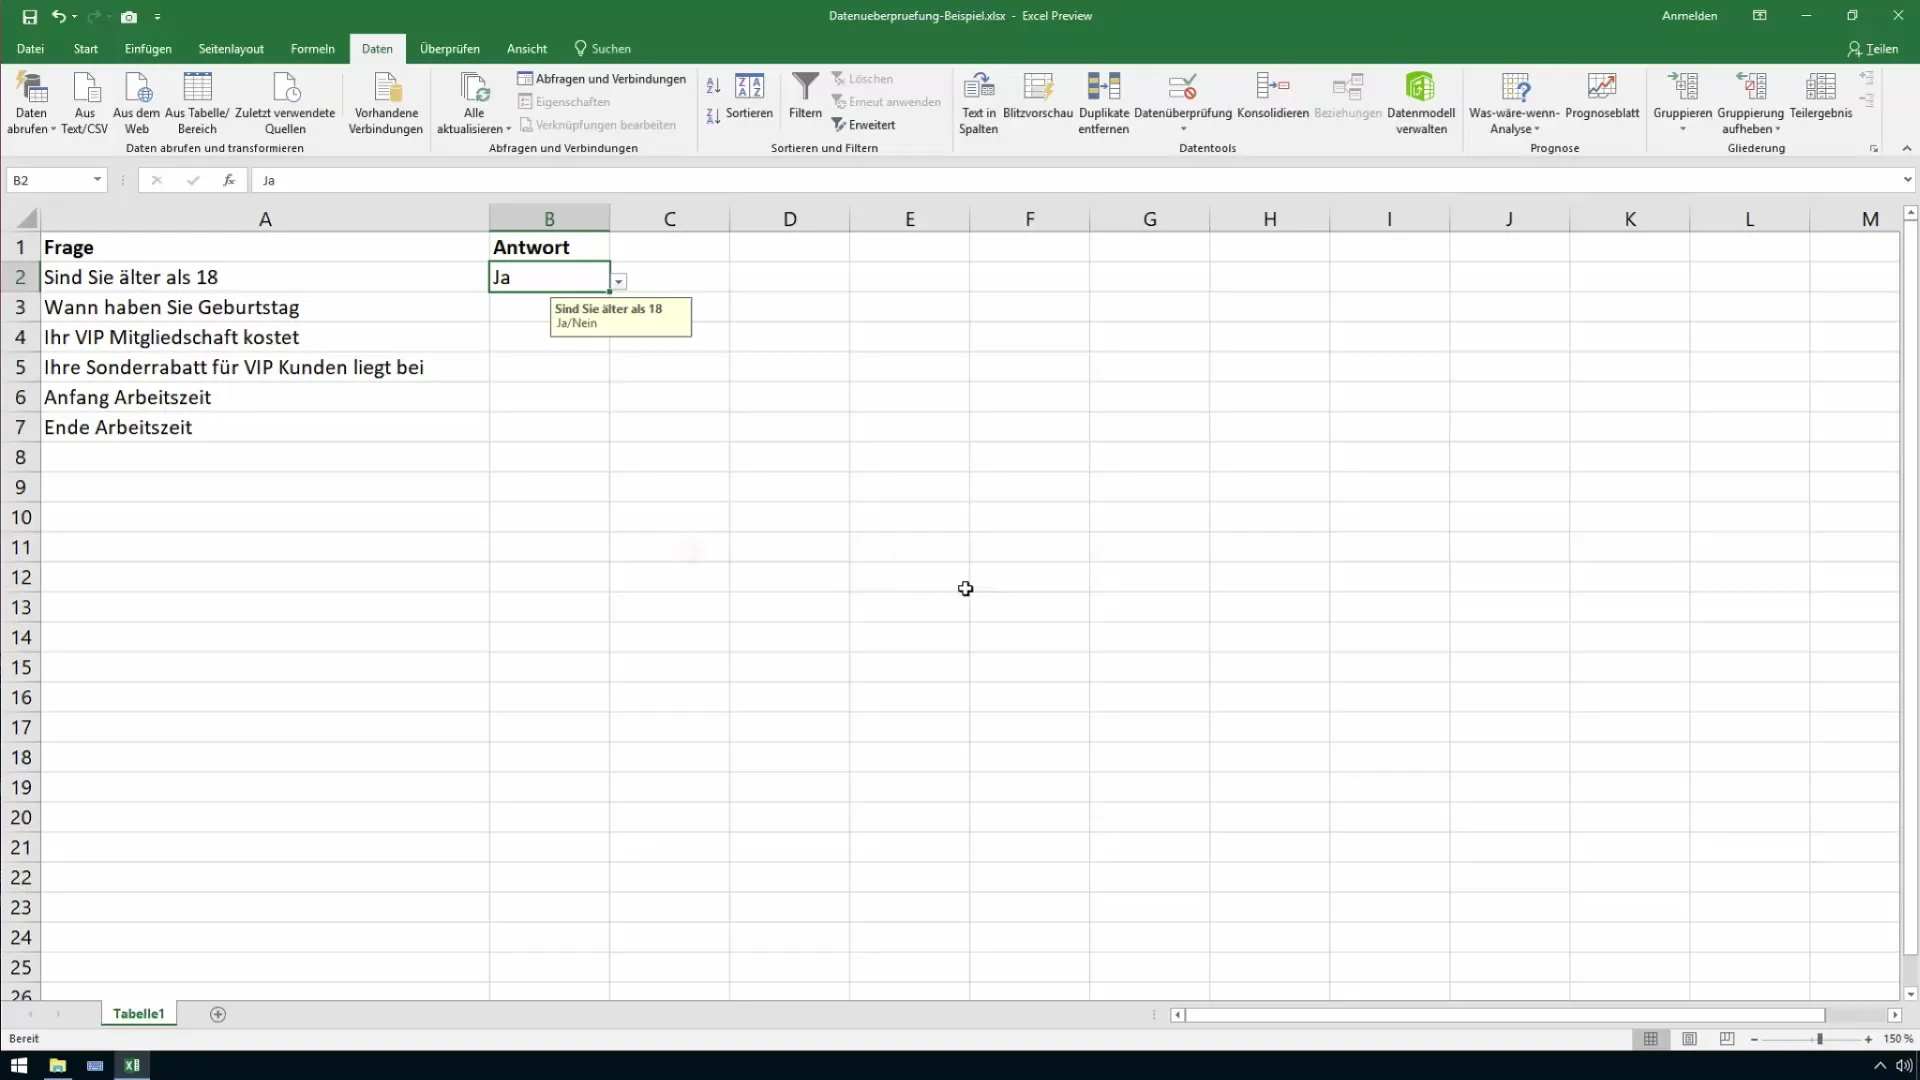1920x1080 pixels.
Task: Run the Blitzvorschau tool
Action: coord(1038,96)
